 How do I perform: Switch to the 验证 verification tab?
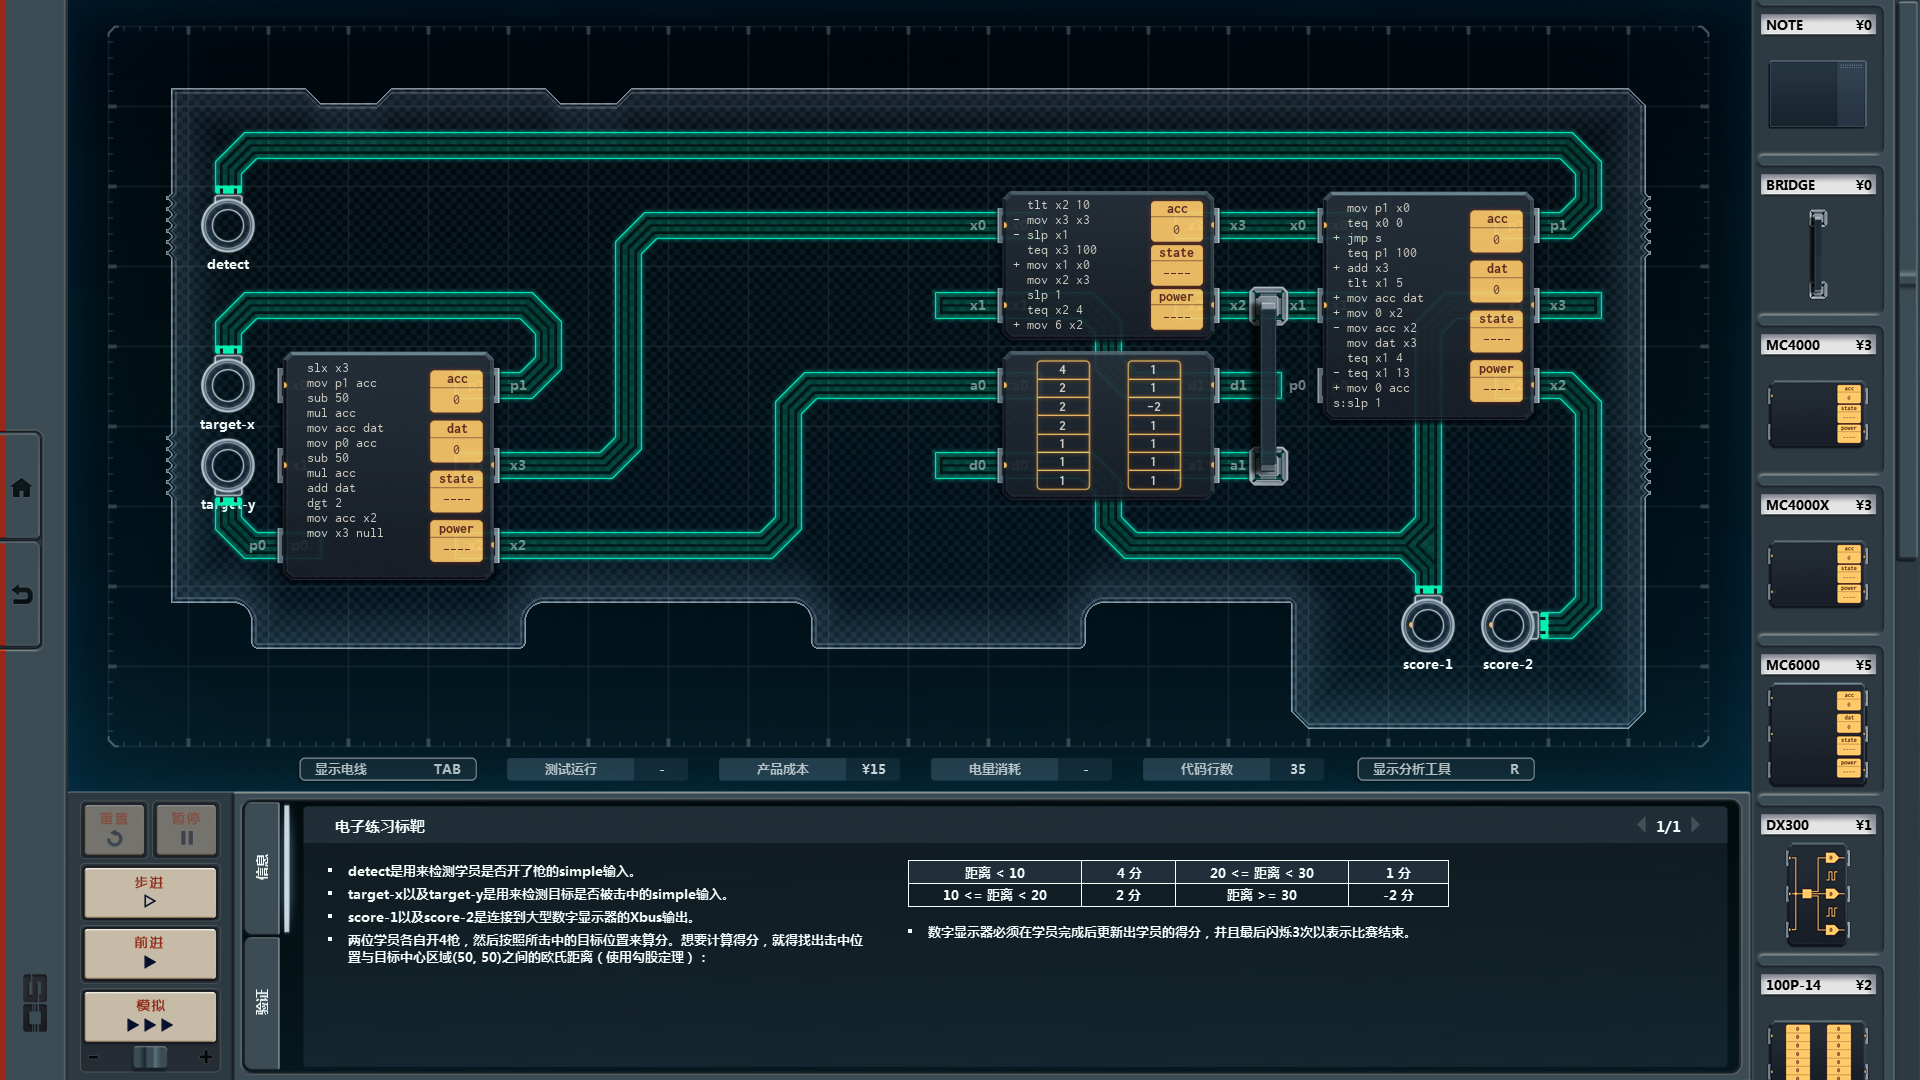click(262, 1002)
